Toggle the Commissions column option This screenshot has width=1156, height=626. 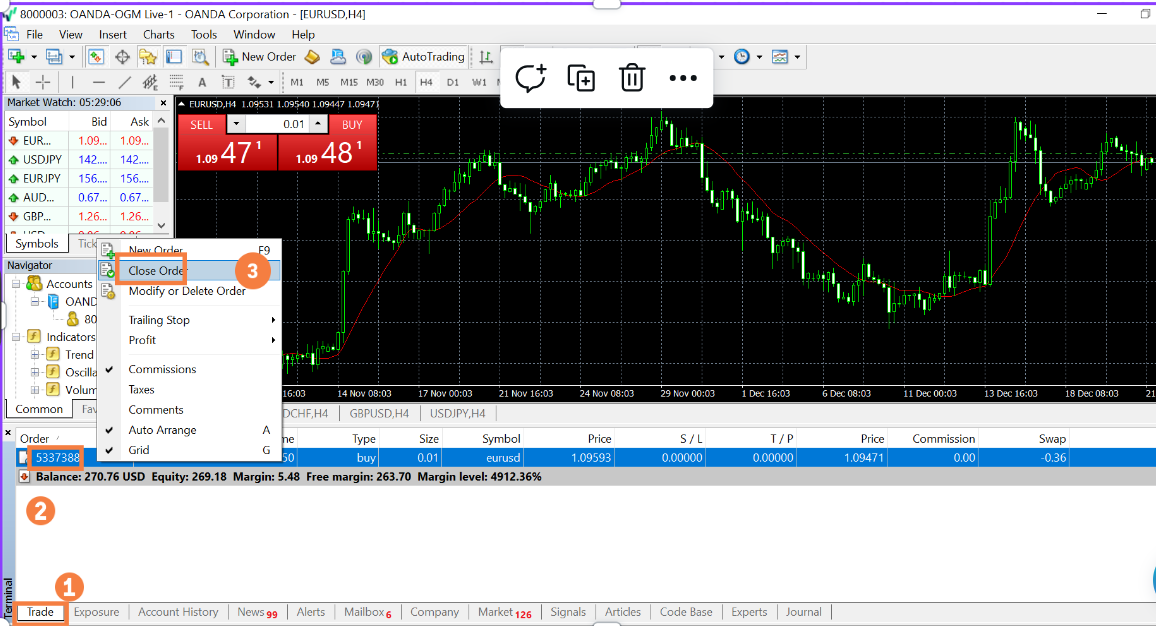click(162, 369)
